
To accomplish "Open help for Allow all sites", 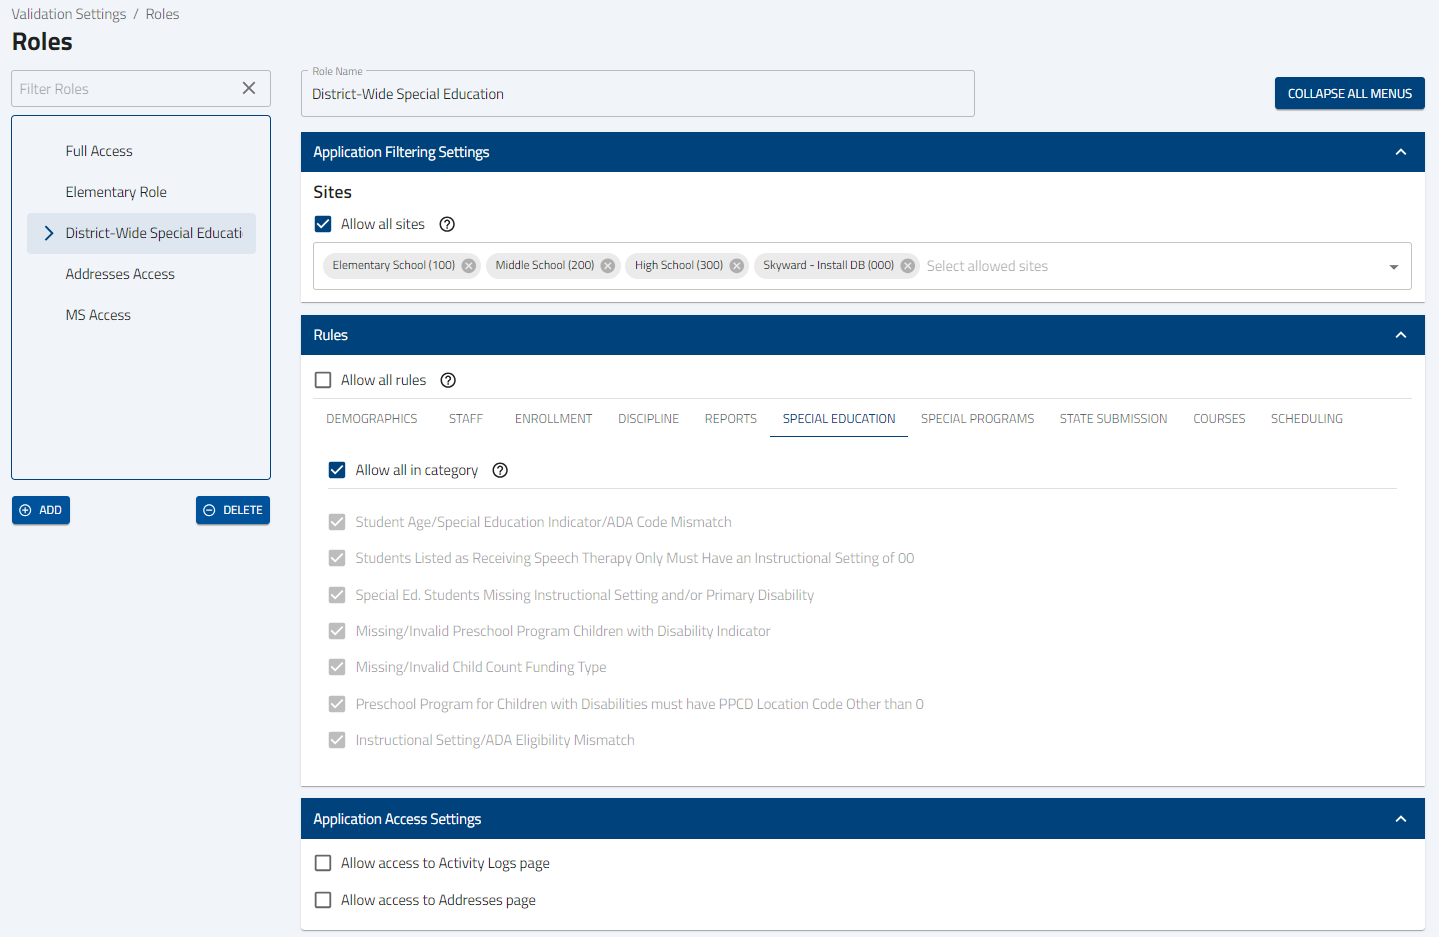I will 447,224.
